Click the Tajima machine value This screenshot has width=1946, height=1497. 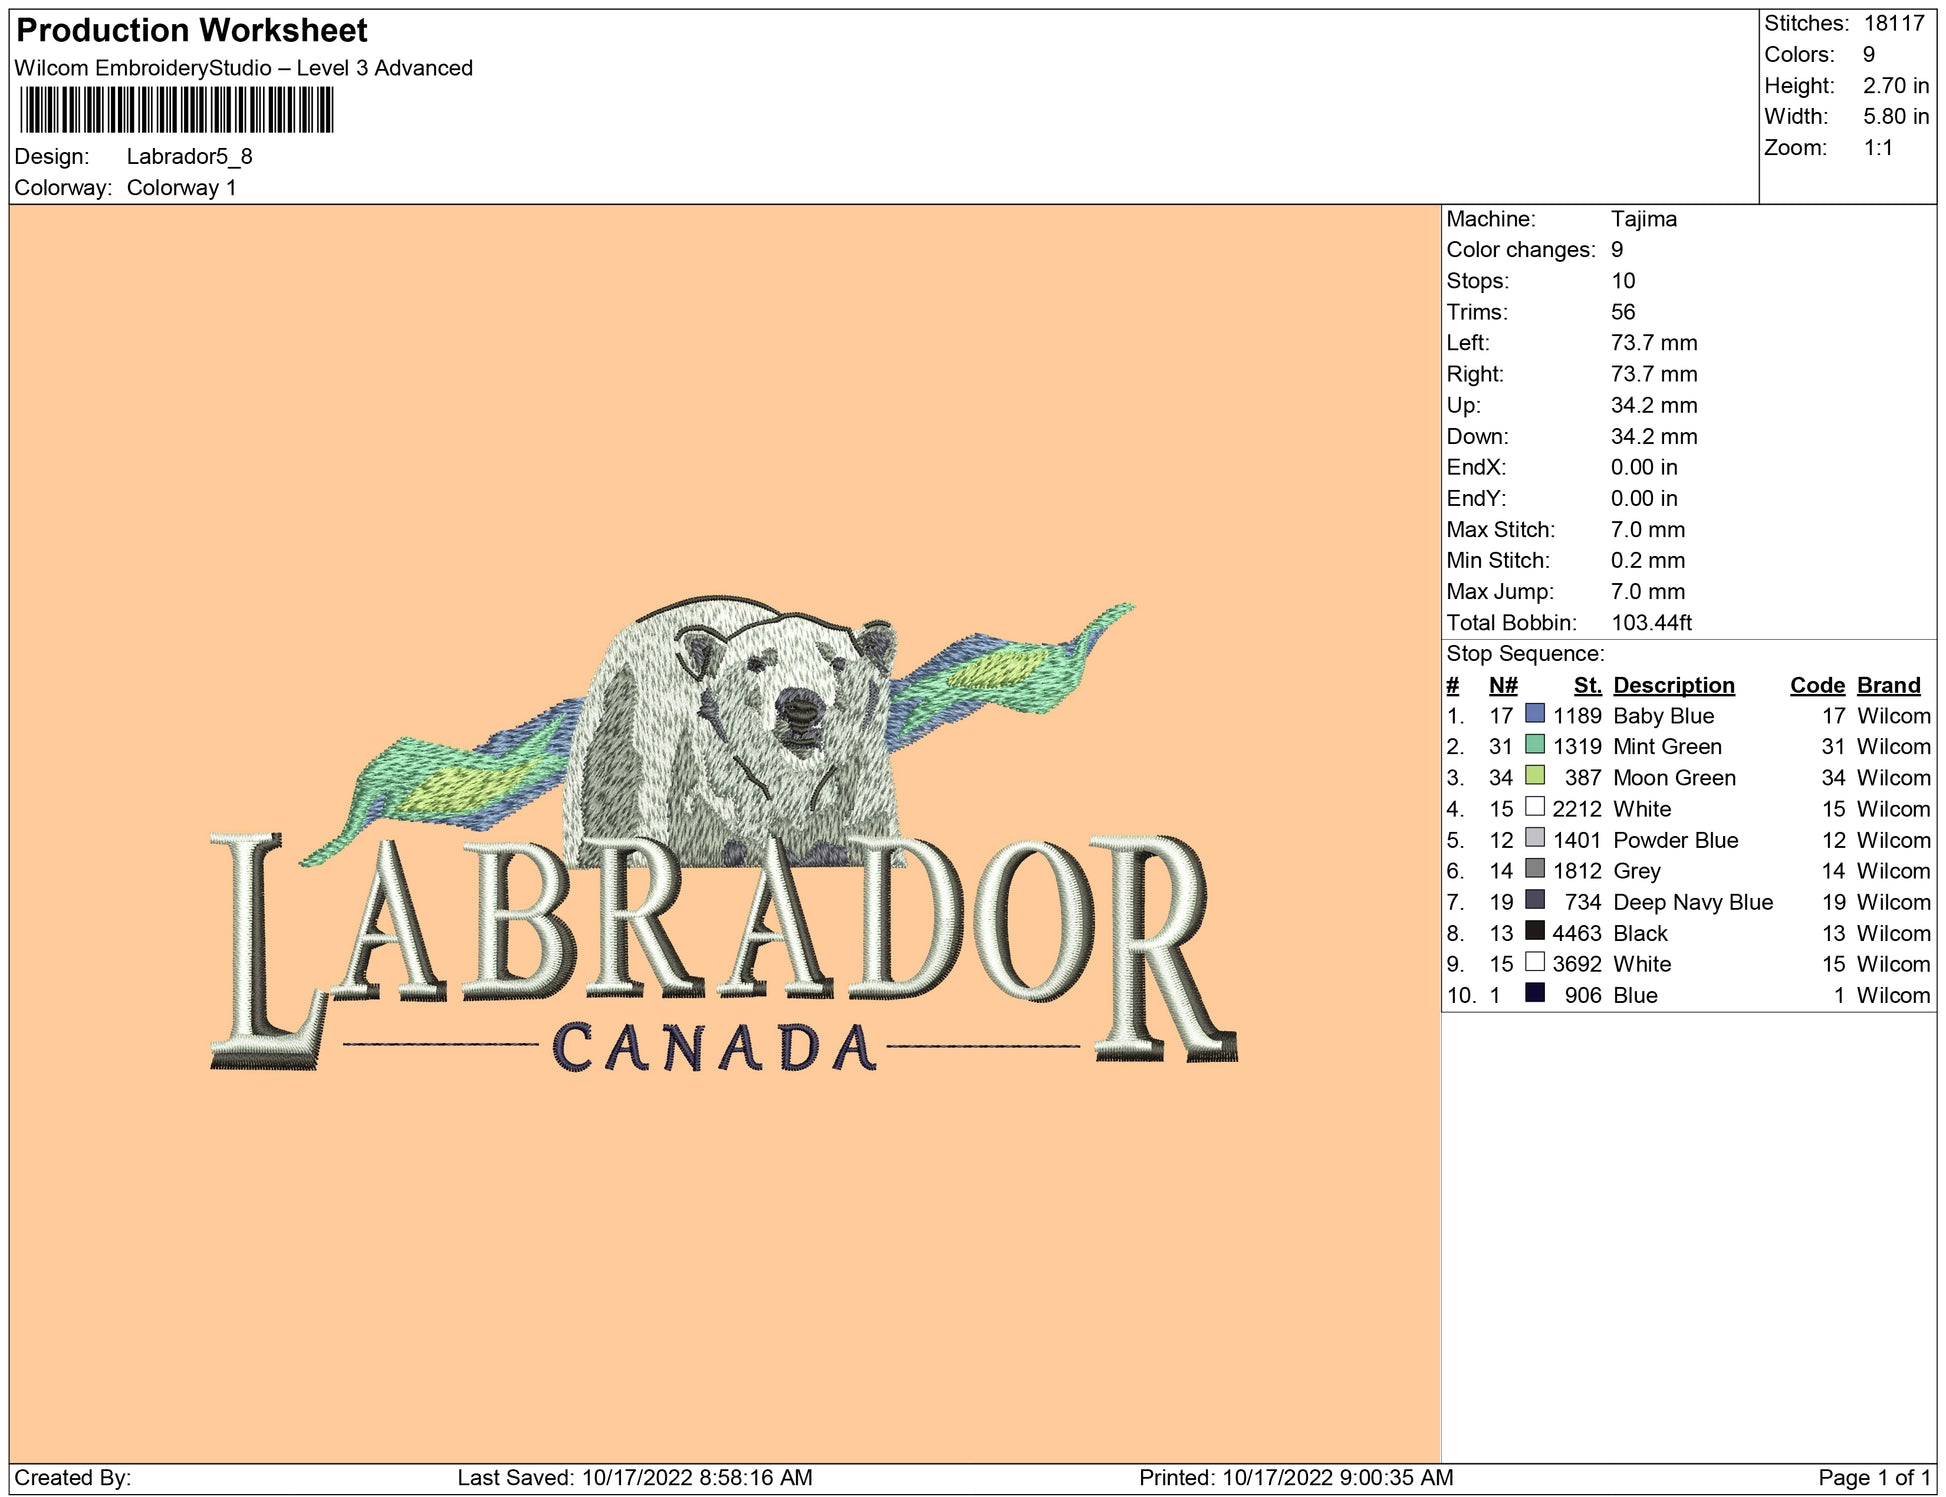1643,219
